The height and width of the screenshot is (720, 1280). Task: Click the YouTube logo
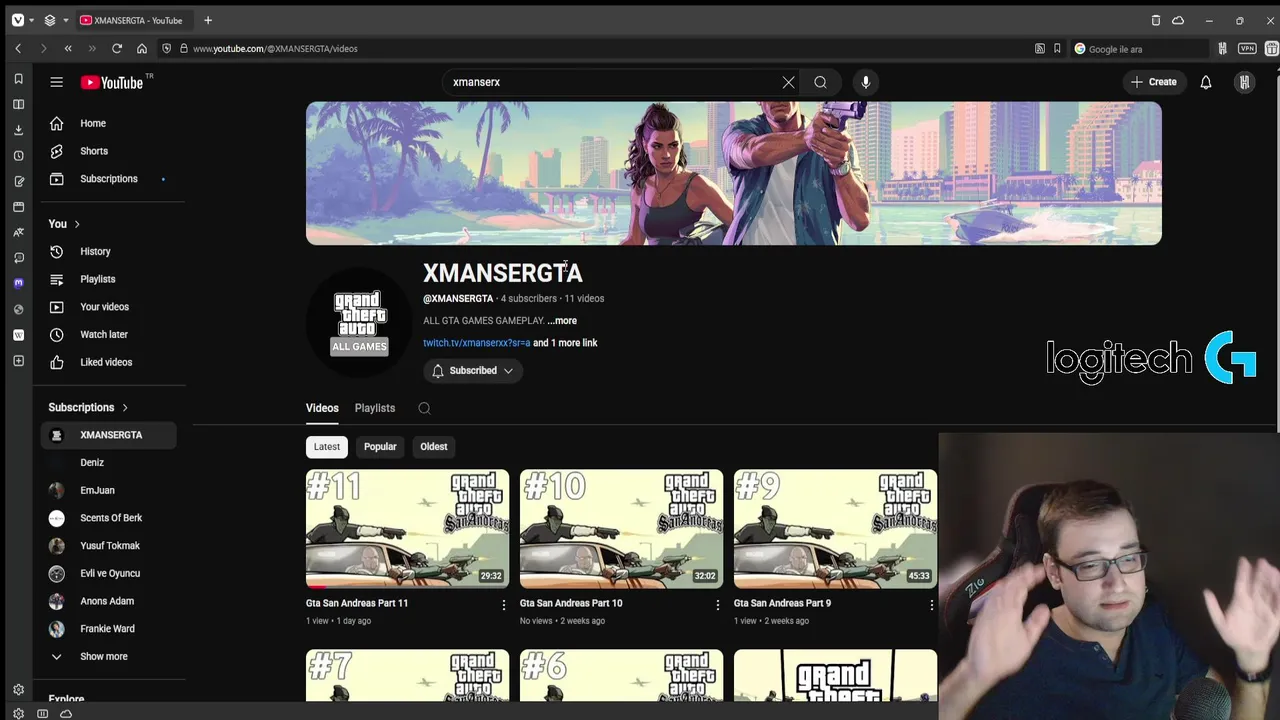(x=112, y=82)
